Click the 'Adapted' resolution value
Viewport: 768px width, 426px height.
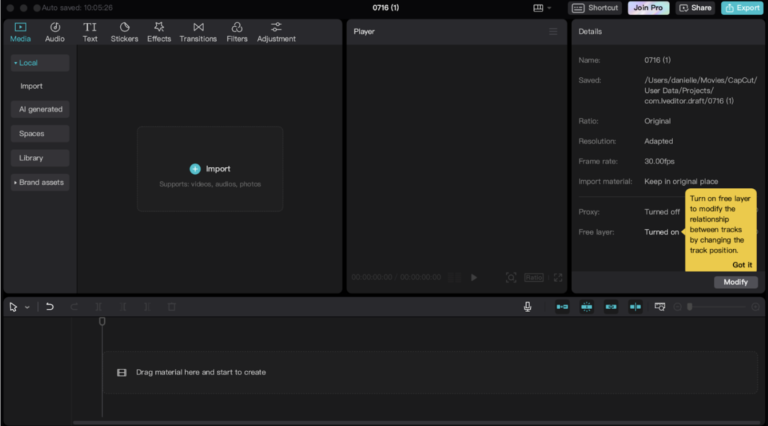(658, 141)
